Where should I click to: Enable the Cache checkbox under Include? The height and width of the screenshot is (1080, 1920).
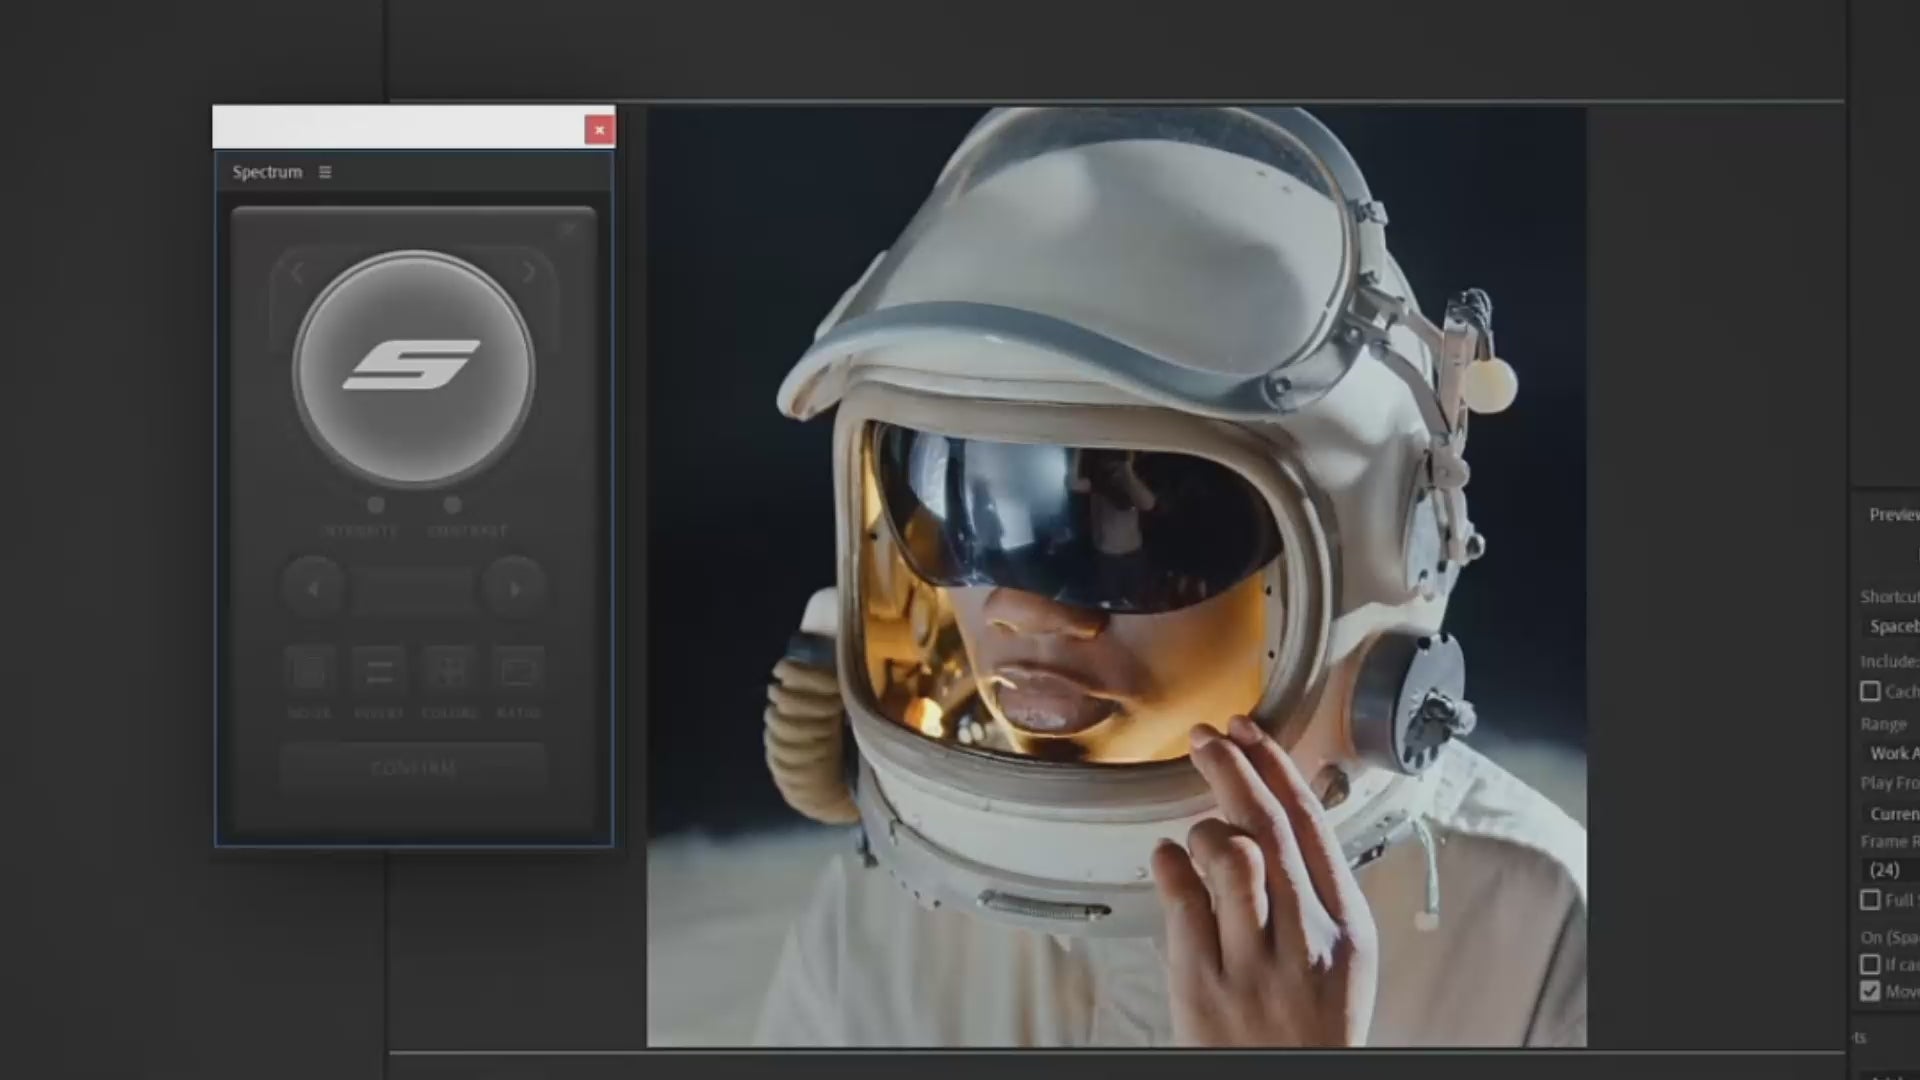point(1870,691)
